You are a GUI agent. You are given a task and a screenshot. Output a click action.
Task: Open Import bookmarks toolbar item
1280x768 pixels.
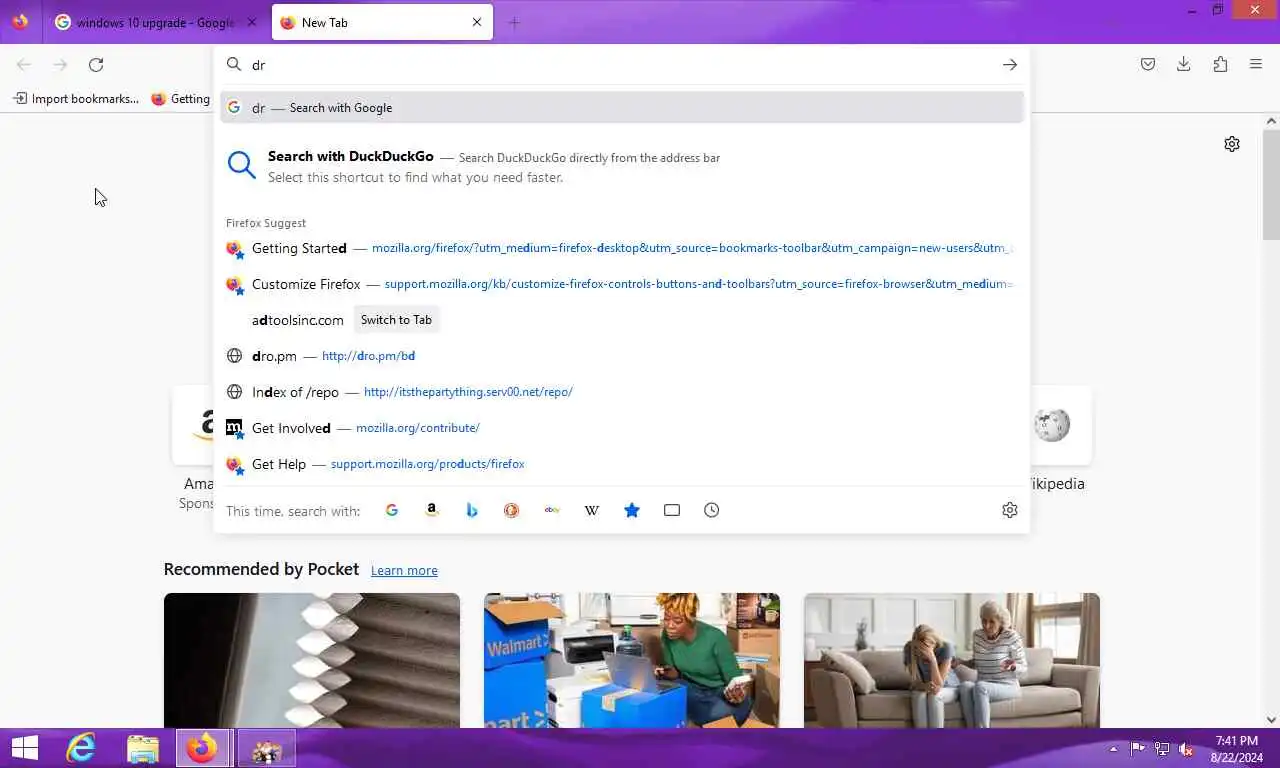(x=75, y=98)
